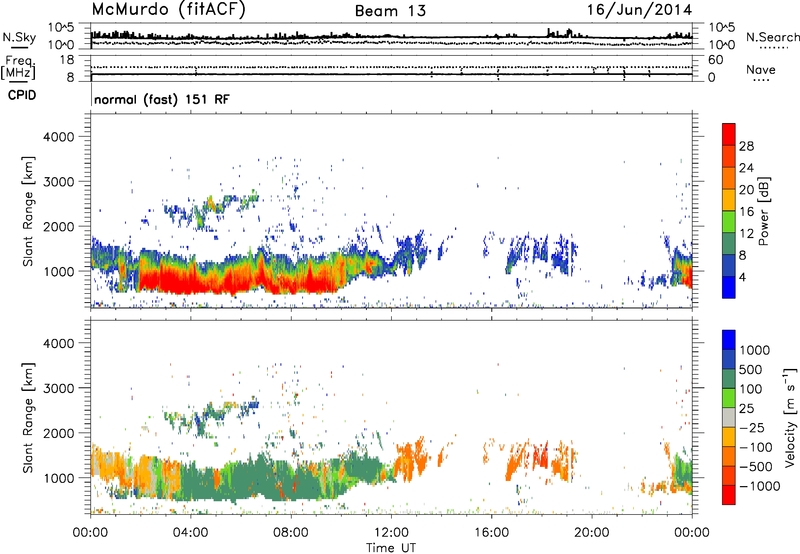Click the '18' tick on the frequency axis
Screen dimensions: 800x554
coord(67,60)
